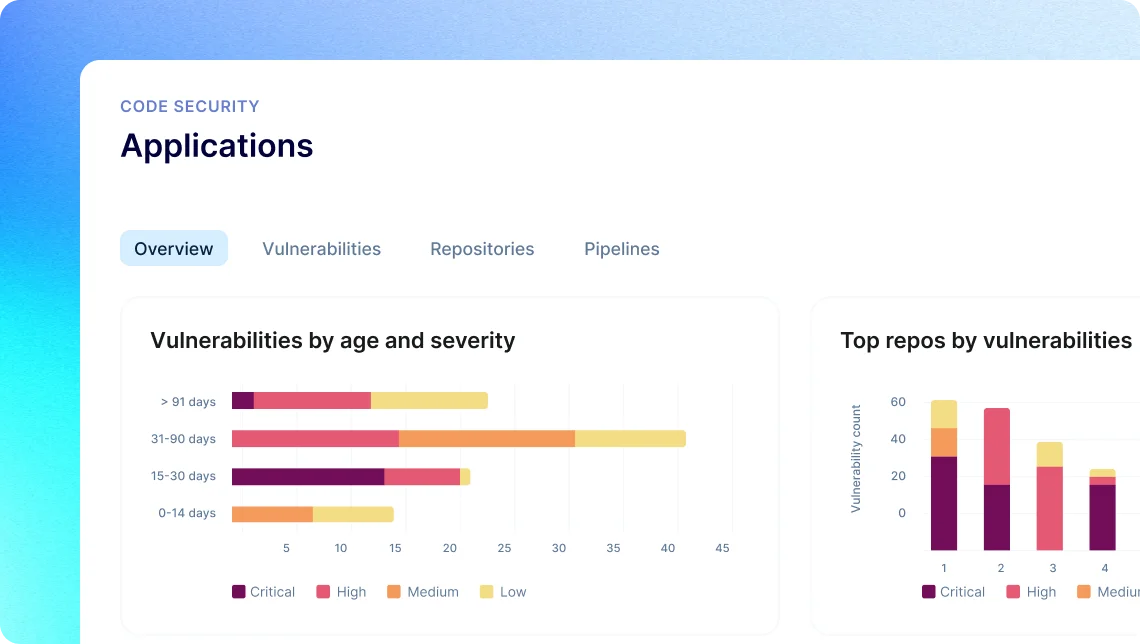Select repo 2 column in Top repos chart
This screenshot has height=644, width=1140.
tap(997, 479)
